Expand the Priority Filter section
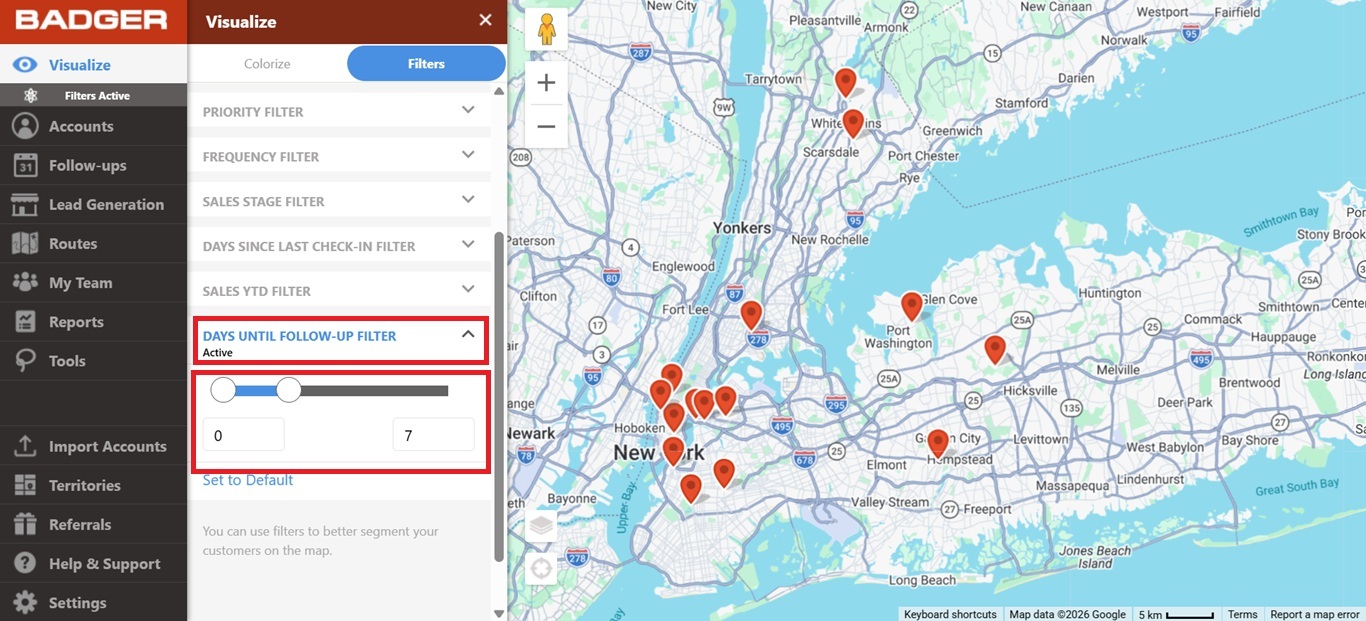Viewport: 1366px width, 621px height. click(x=339, y=111)
